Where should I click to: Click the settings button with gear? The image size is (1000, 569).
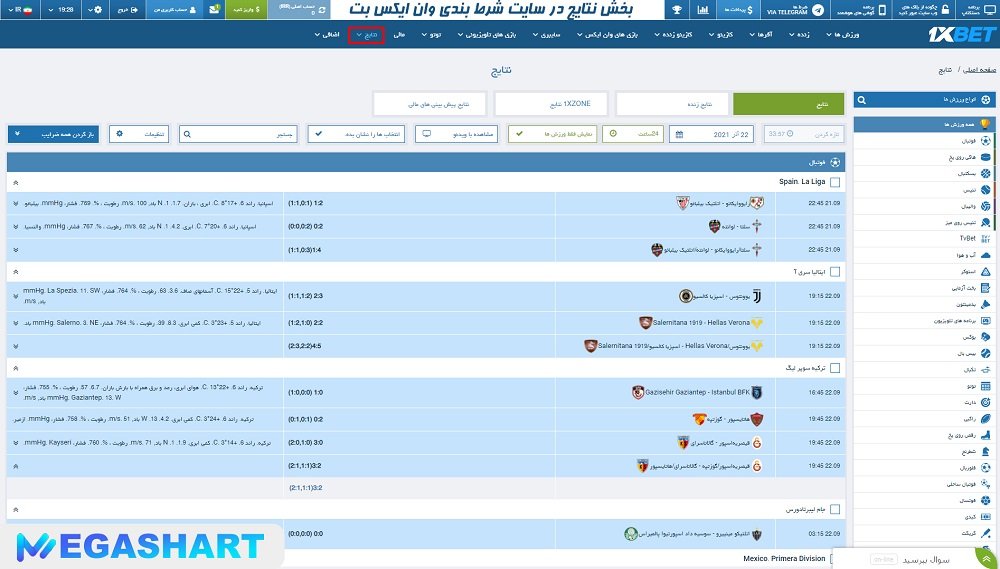pos(139,133)
